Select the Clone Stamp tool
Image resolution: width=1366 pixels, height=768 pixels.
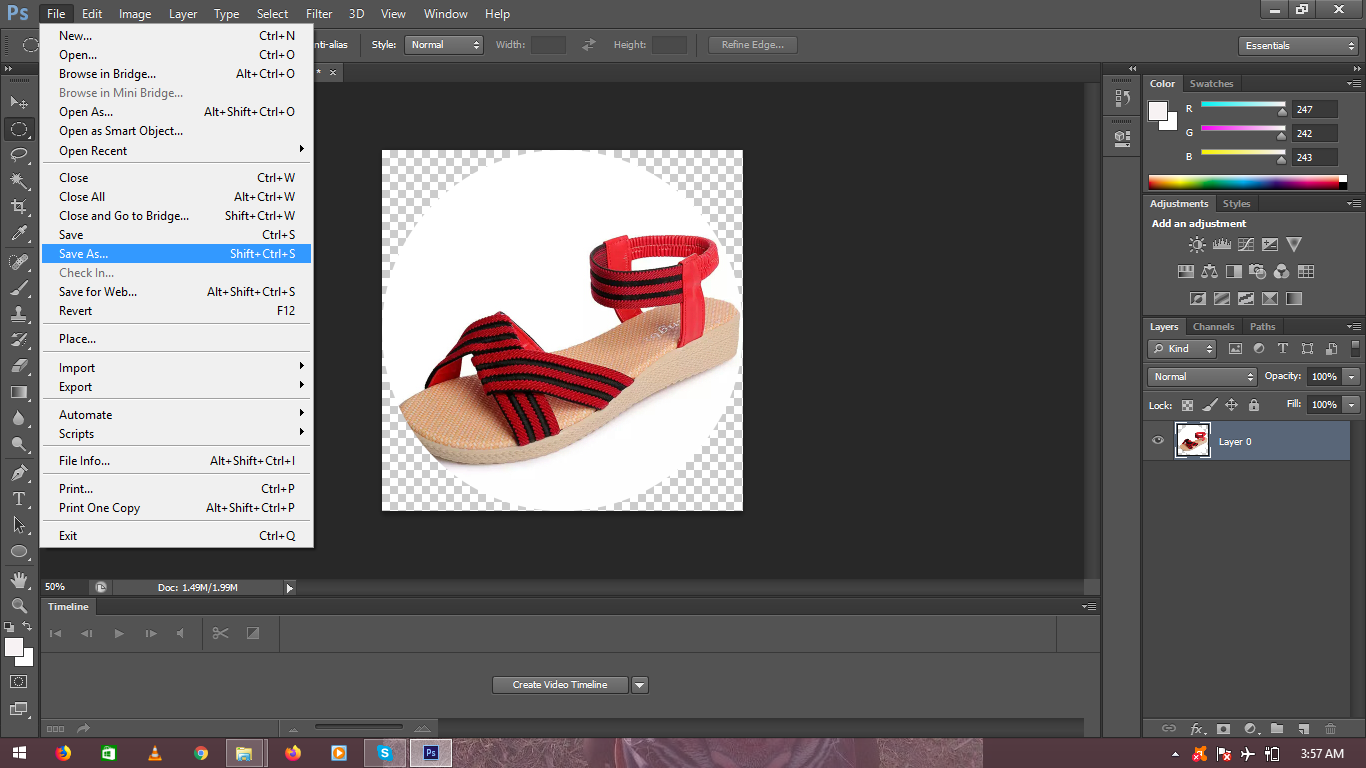point(19,314)
